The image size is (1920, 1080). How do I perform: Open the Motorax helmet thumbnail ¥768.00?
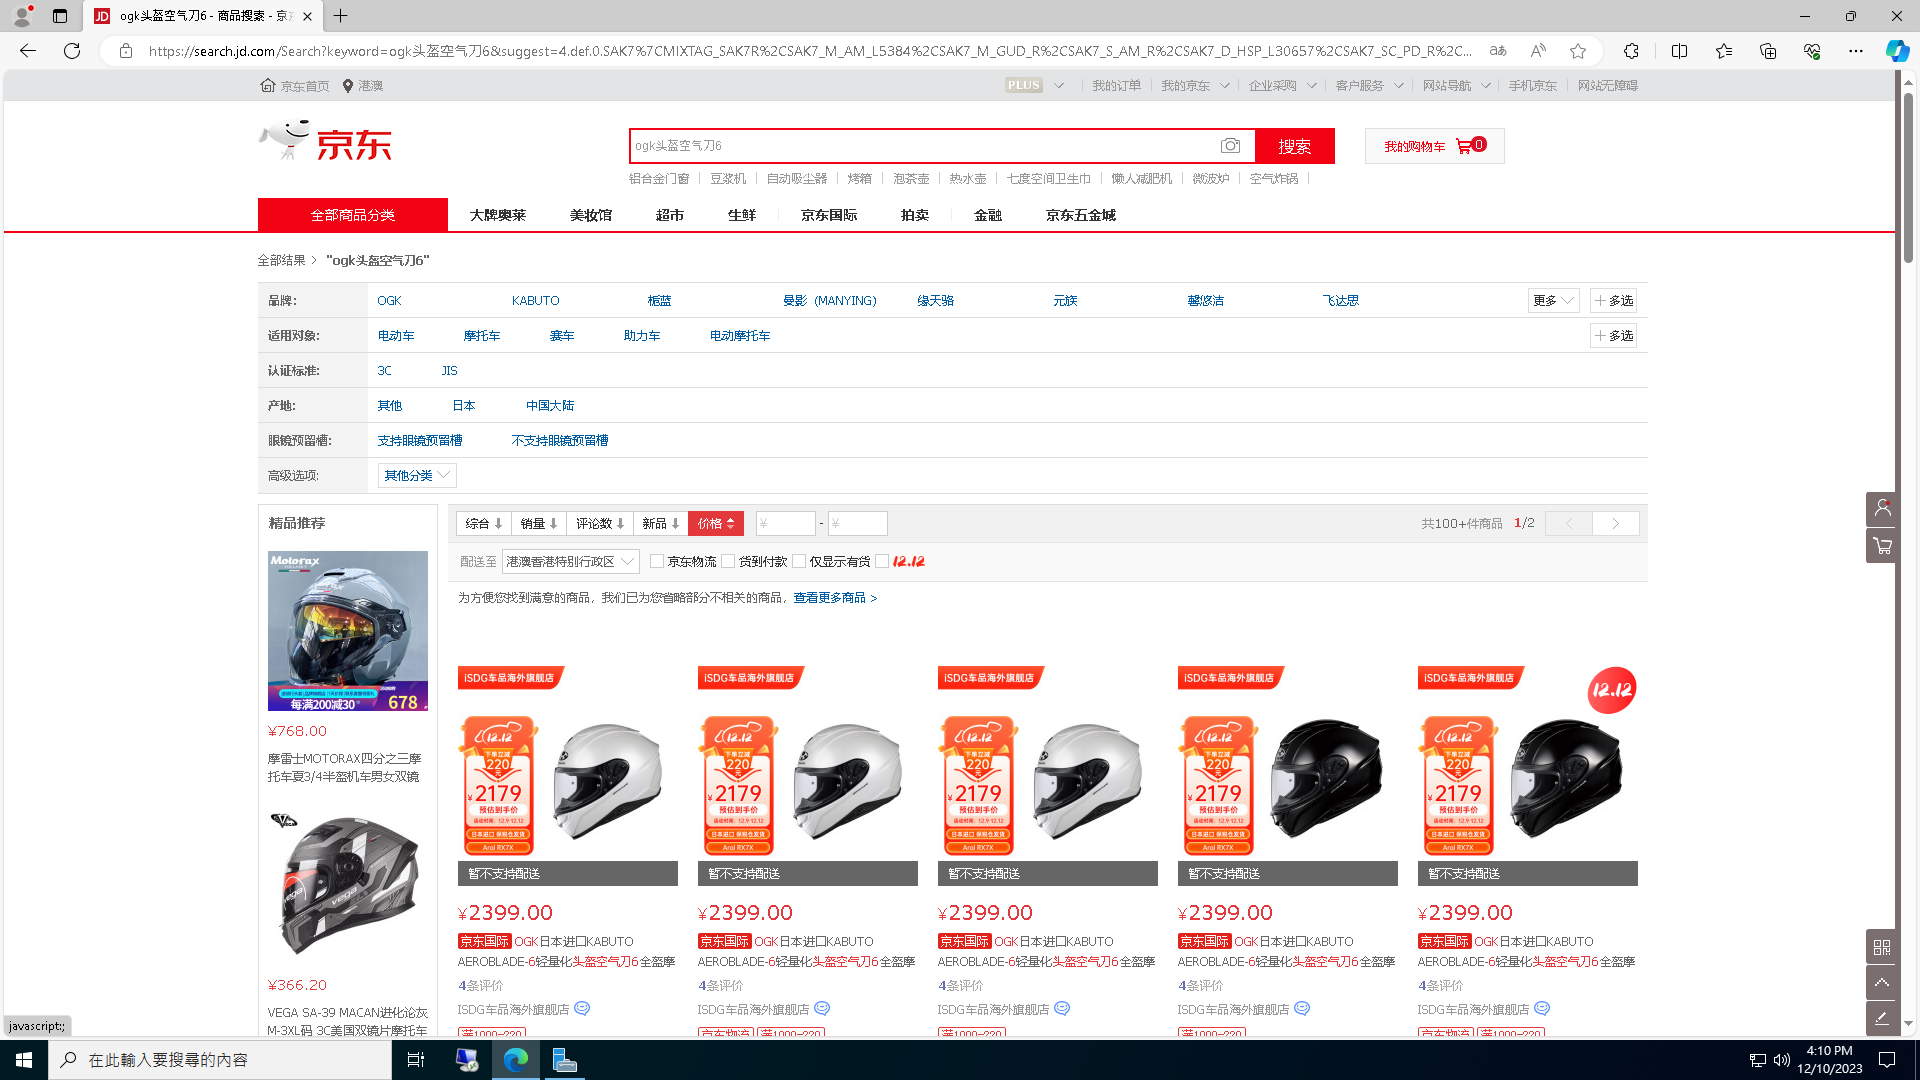(348, 631)
